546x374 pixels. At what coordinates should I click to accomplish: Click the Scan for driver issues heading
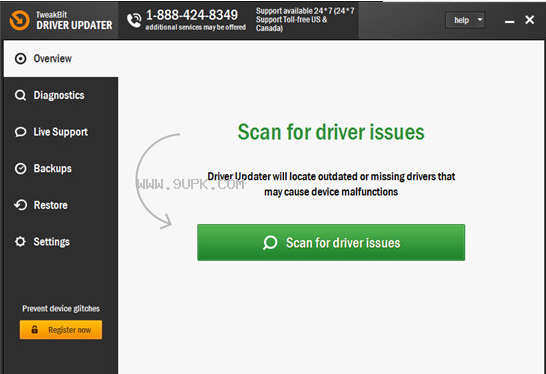click(x=331, y=132)
